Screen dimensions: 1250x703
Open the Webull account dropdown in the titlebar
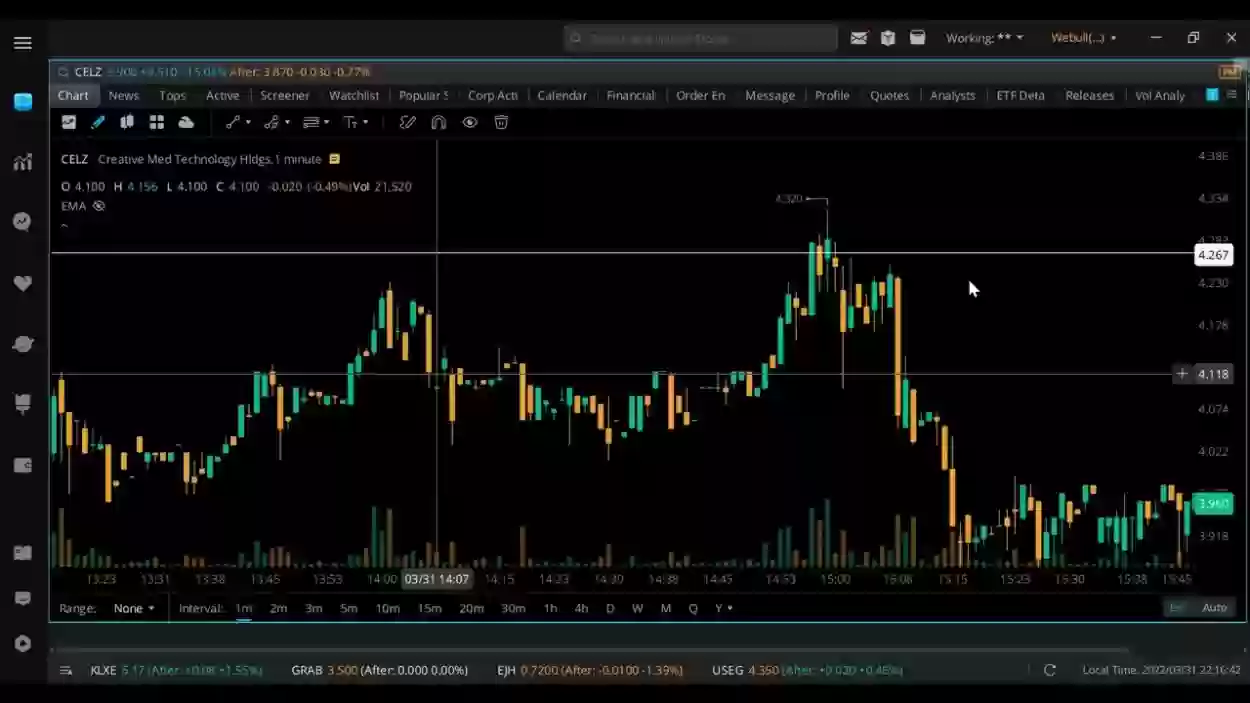(1083, 37)
